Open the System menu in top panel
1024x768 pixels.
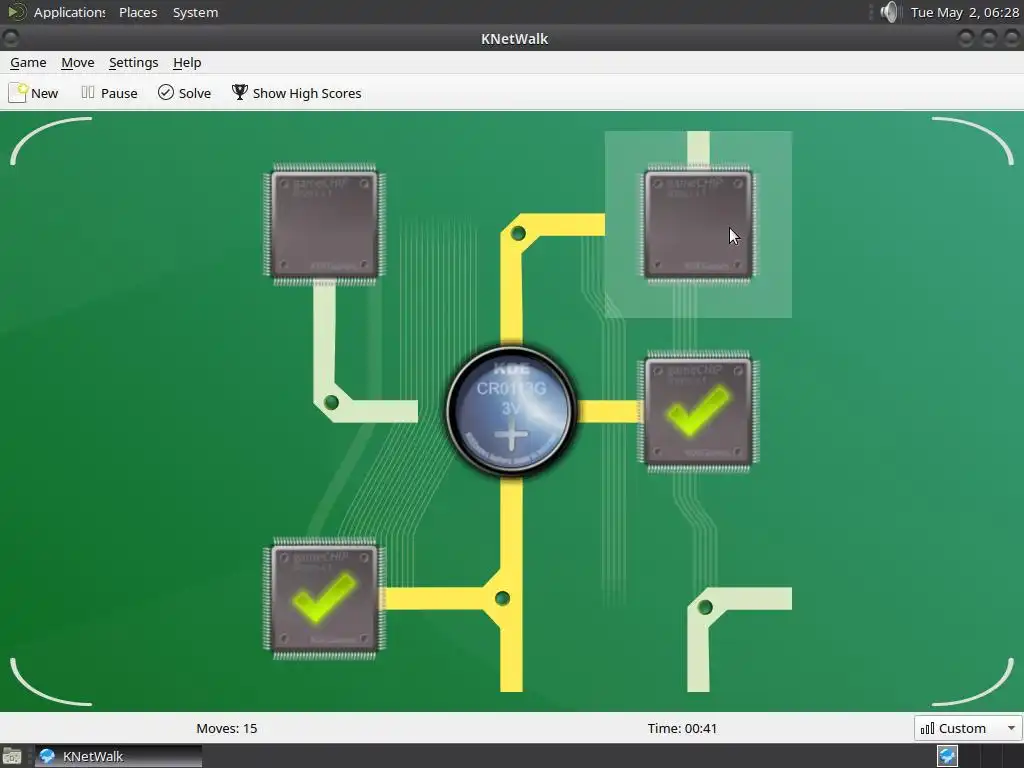[195, 12]
